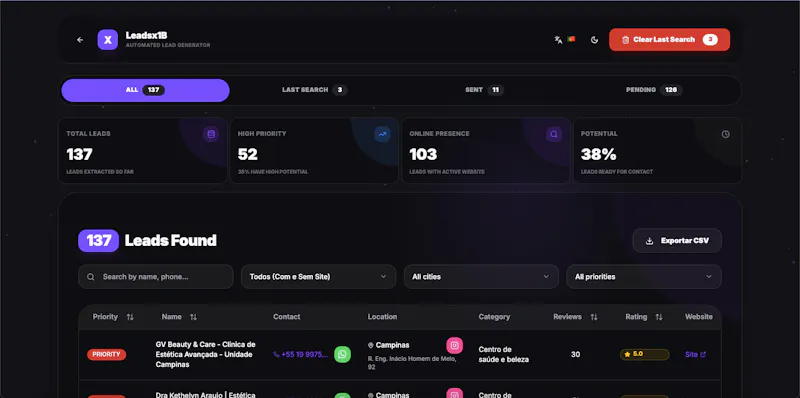Click the Total Leads 137 card

pos(143,151)
